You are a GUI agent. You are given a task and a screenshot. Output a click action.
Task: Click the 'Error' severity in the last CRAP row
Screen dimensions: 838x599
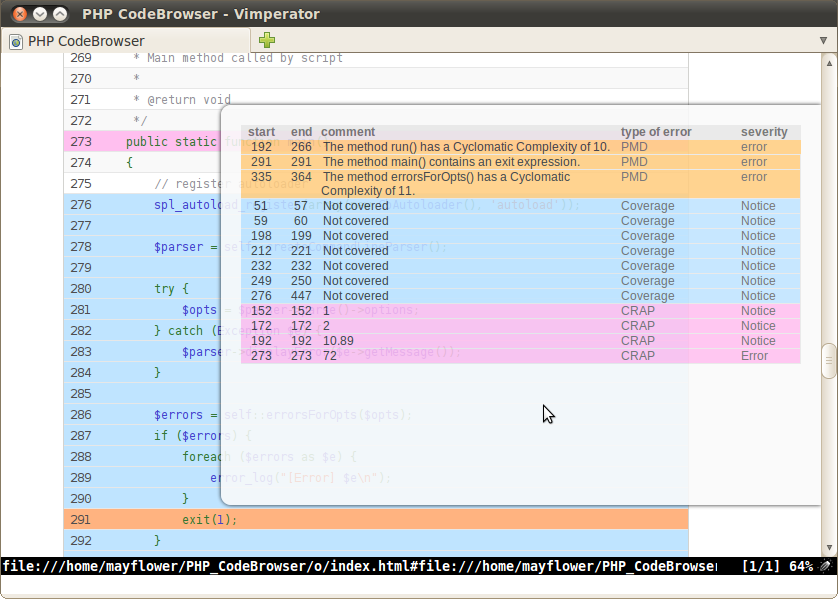point(754,356)
